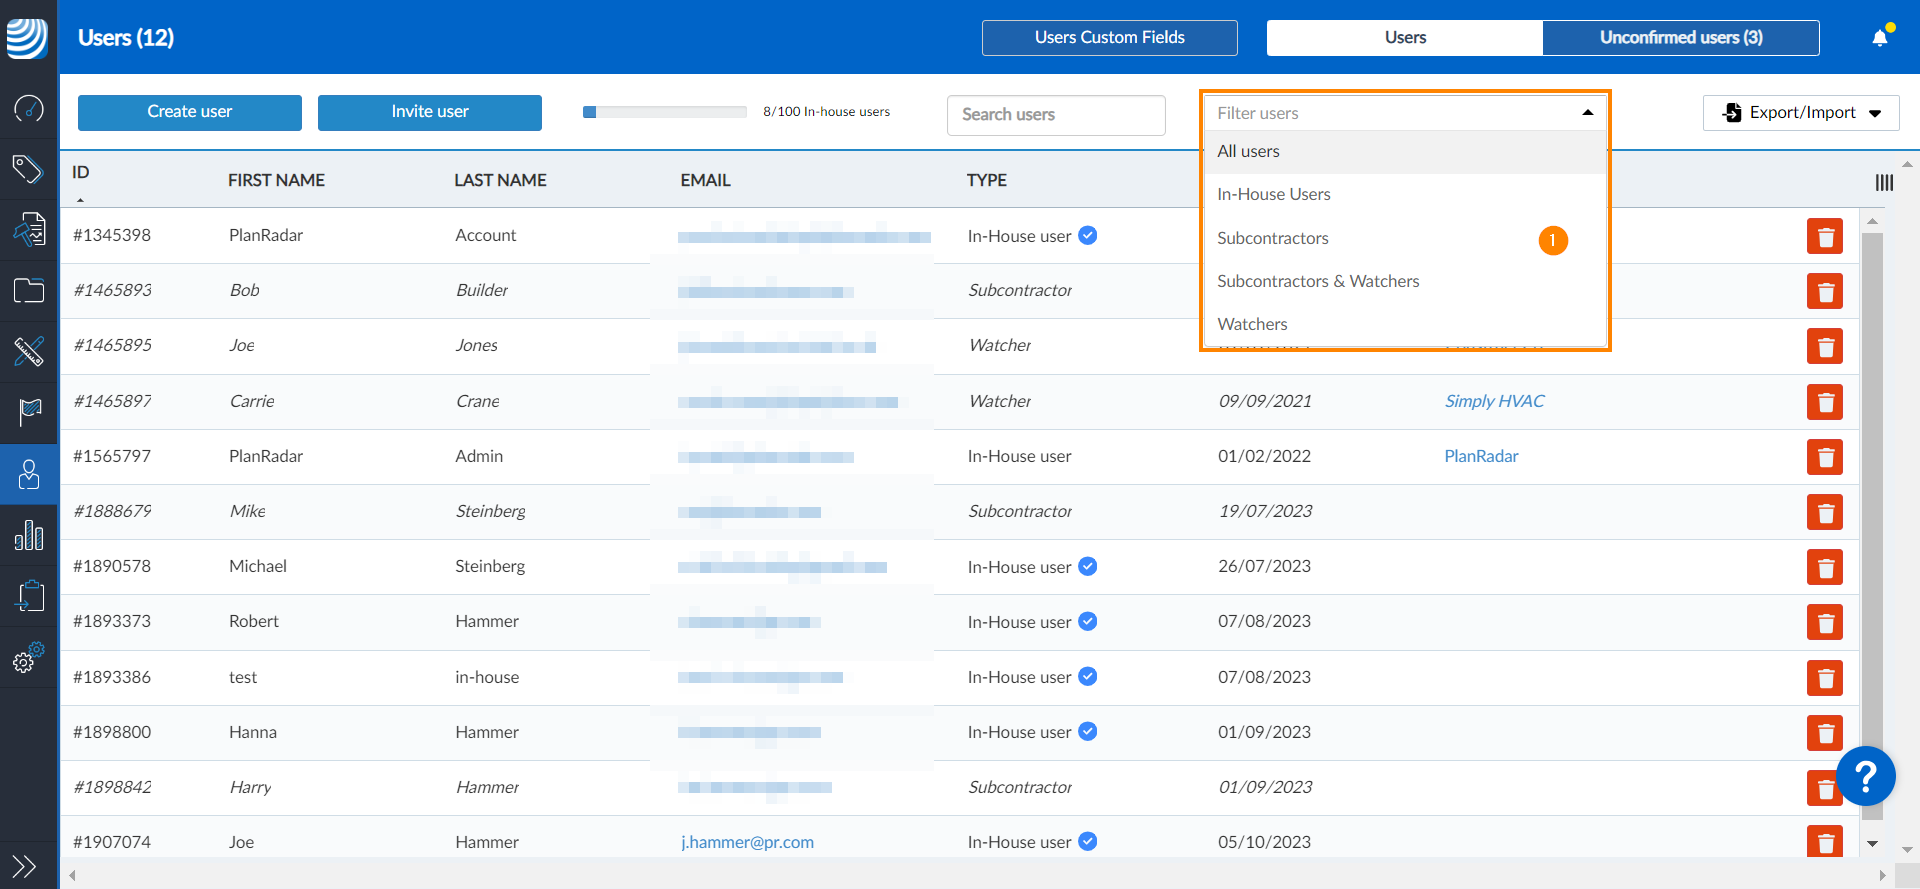Delete user Hanna Hammer with trash icon
The image size is (1920, 889).
(x=1825, y=733)
